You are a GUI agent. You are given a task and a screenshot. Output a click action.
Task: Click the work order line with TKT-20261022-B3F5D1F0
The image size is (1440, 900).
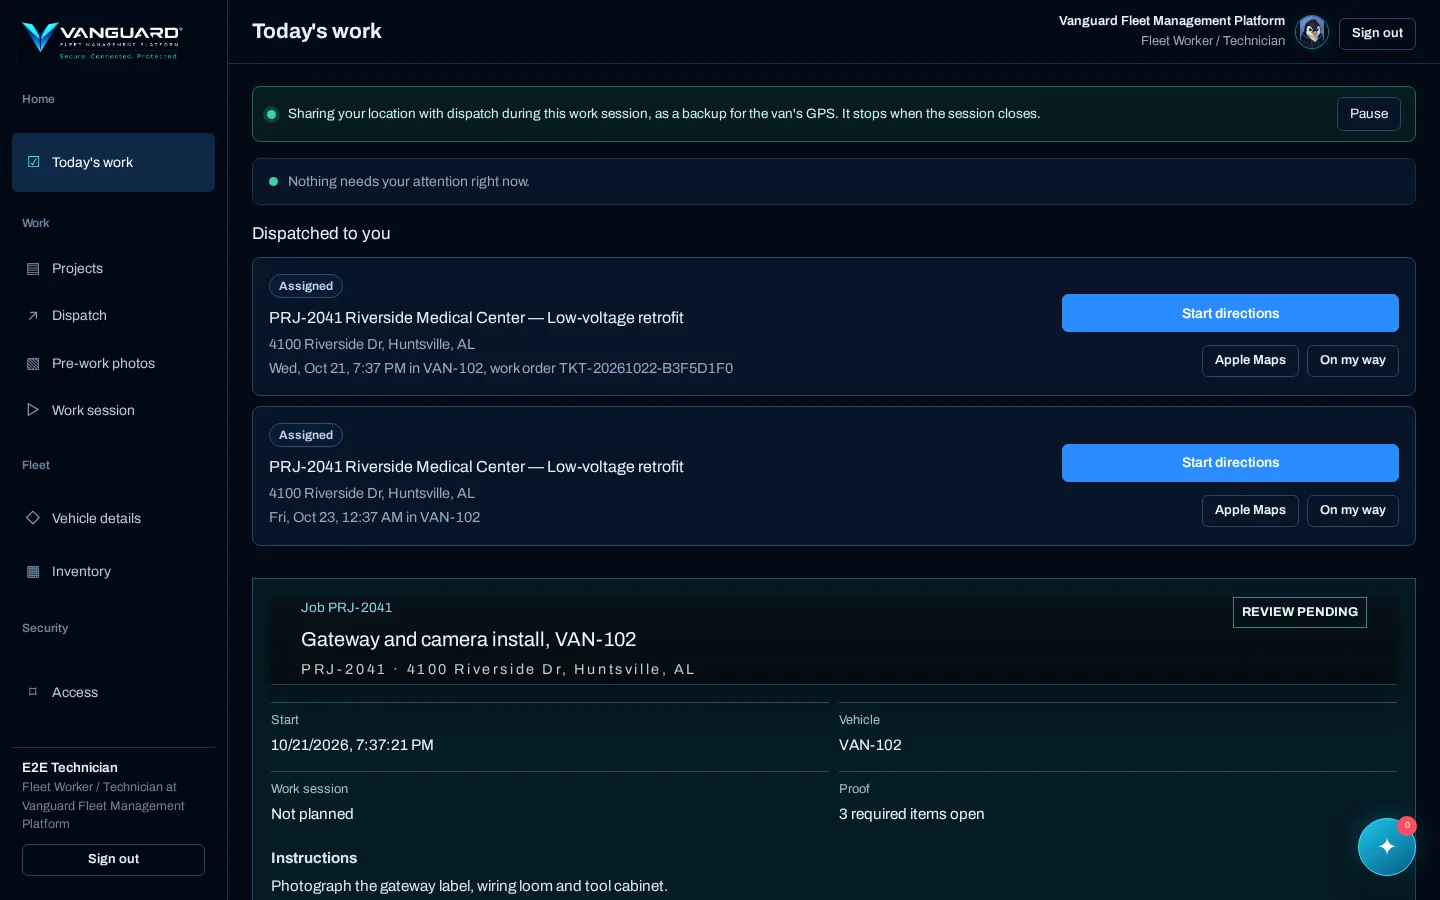[x=501, y=368]
